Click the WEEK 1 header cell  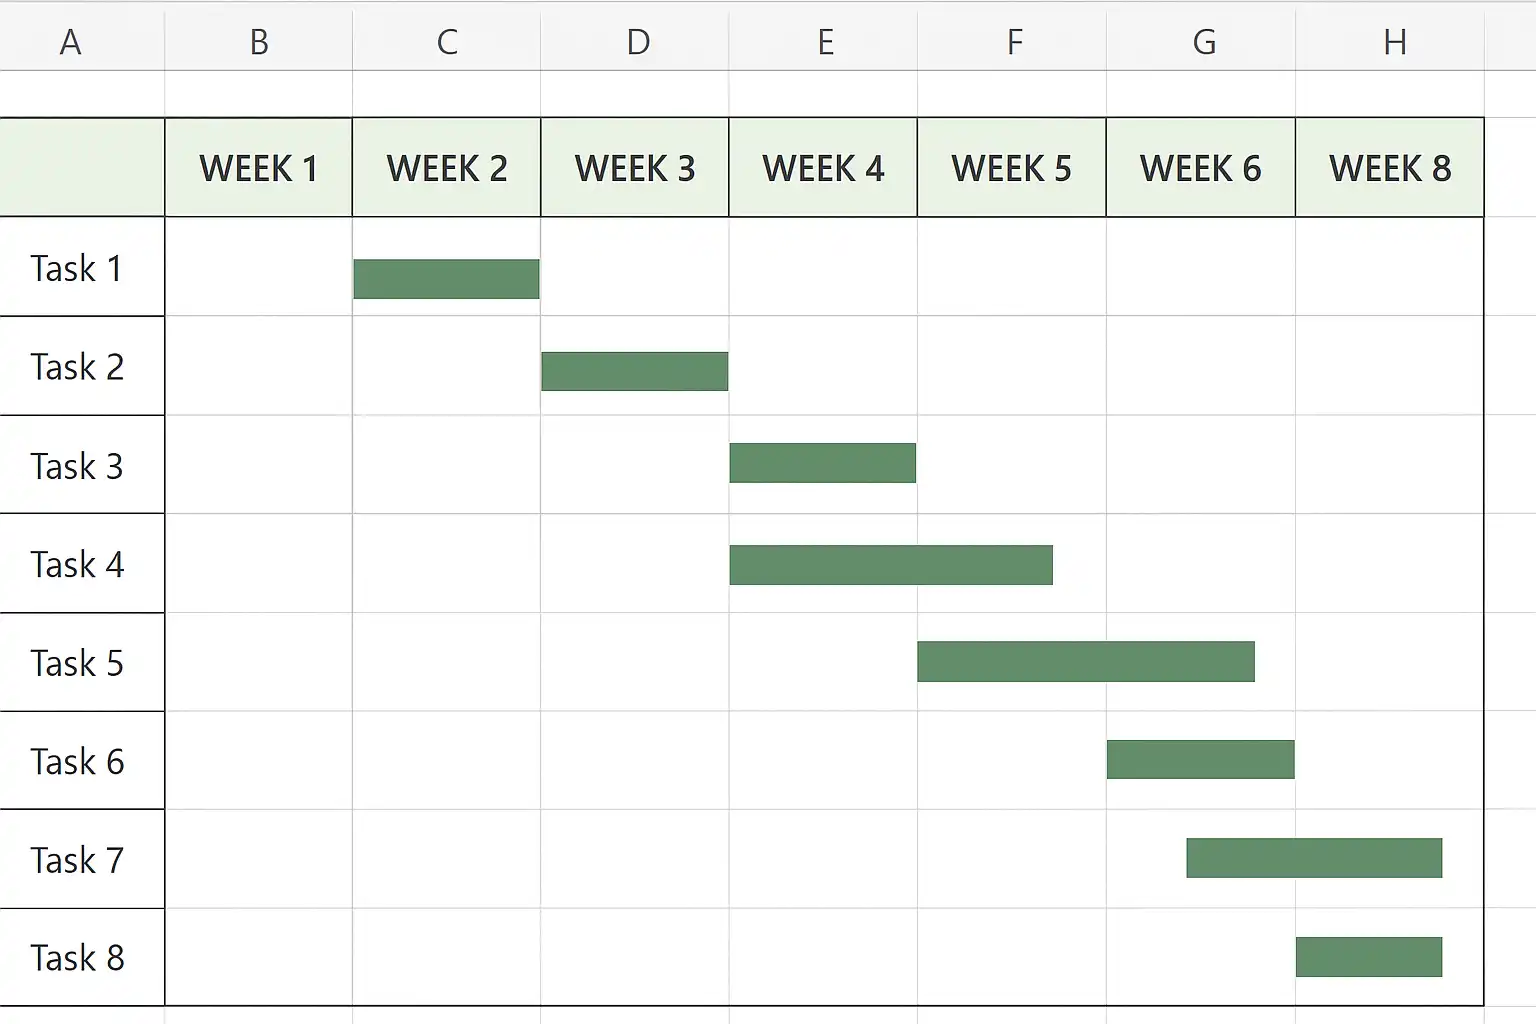tap(258, 168)
